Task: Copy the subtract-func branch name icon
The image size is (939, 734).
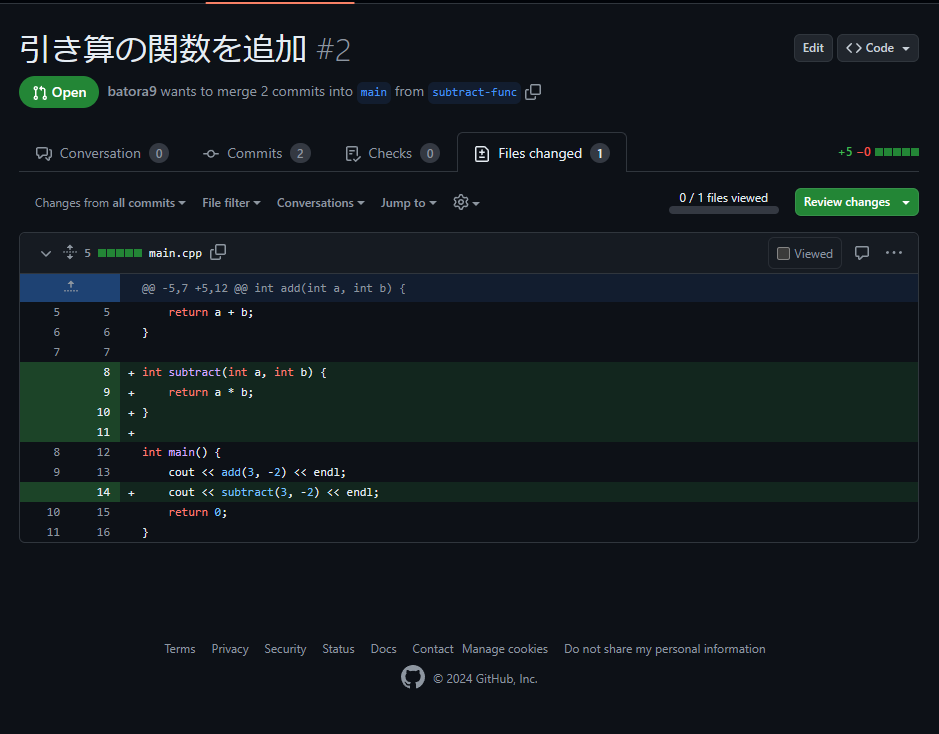Action: (x=533, y=92)
